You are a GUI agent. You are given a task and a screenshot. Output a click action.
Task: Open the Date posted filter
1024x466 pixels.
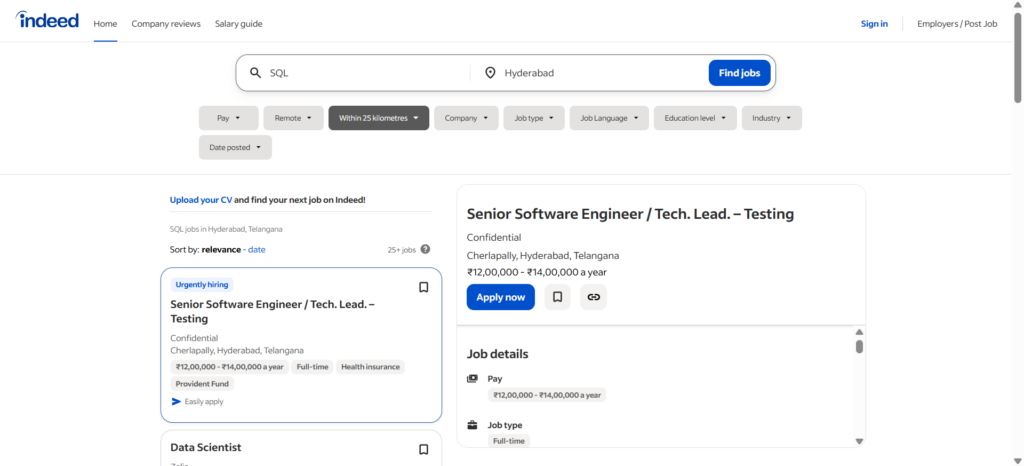235,148
